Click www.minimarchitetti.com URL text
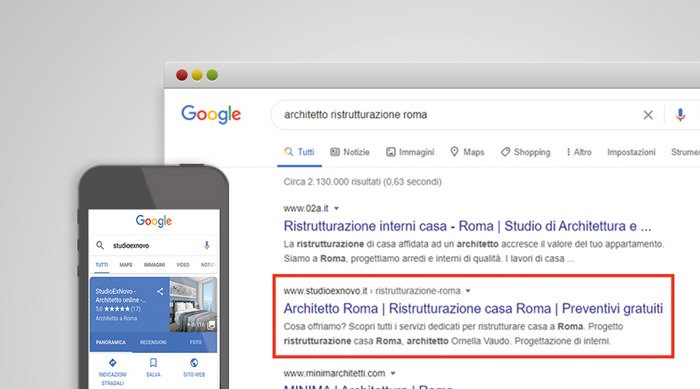Viewport: 700px width, 389px height. pyautogui.click(x=334, y=373)
